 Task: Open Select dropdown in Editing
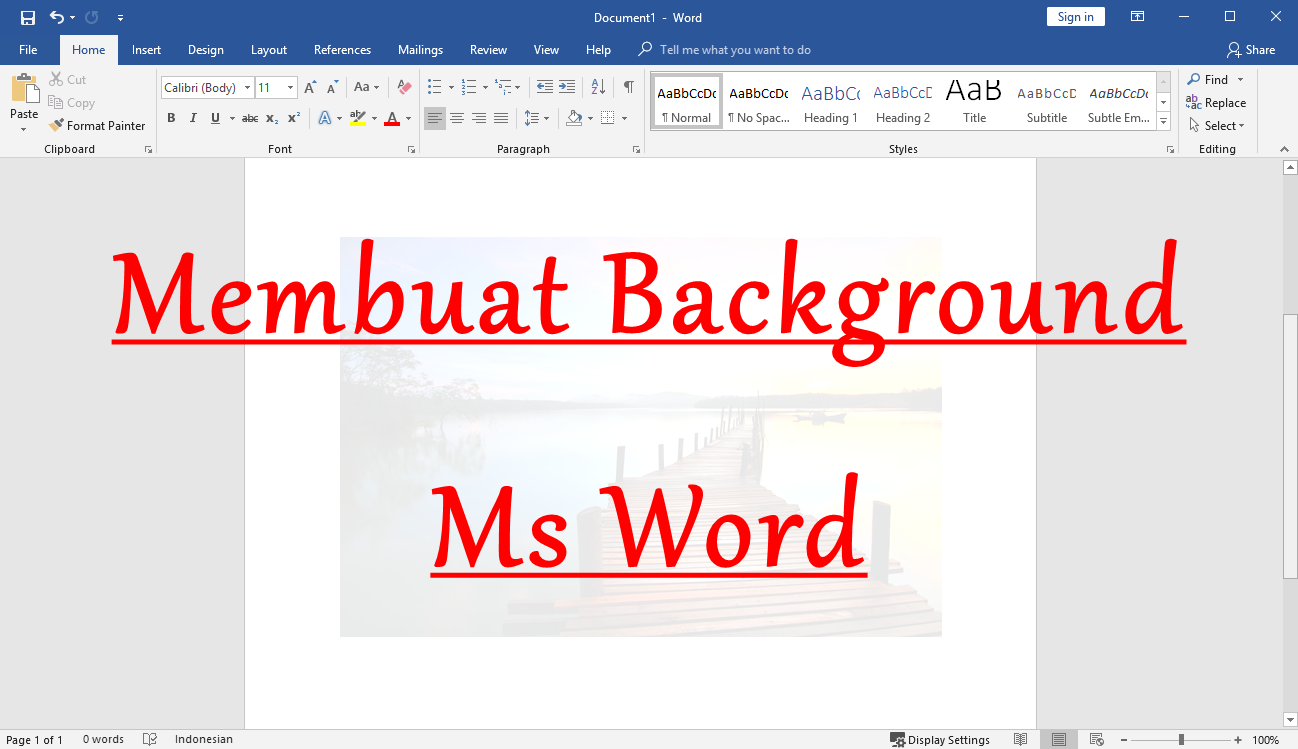[x=1216, y=125]
